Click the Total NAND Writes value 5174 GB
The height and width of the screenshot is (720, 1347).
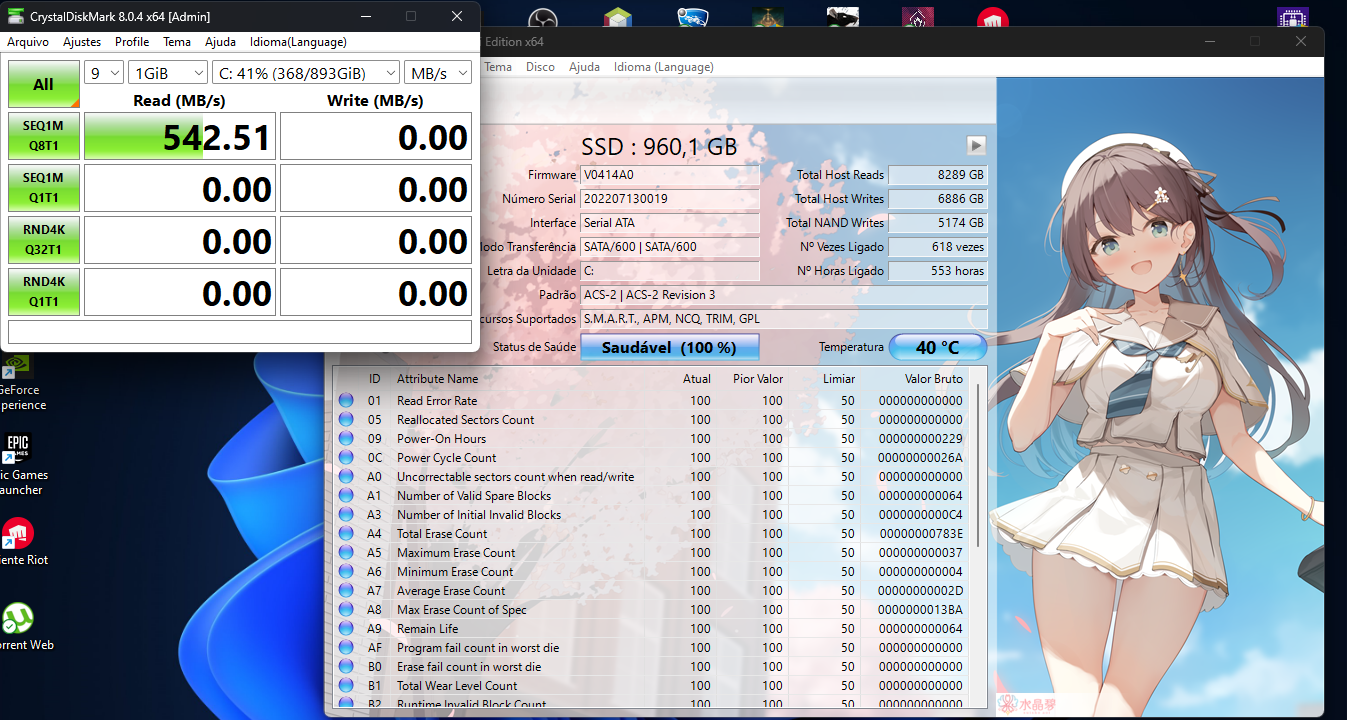(938, 223)
